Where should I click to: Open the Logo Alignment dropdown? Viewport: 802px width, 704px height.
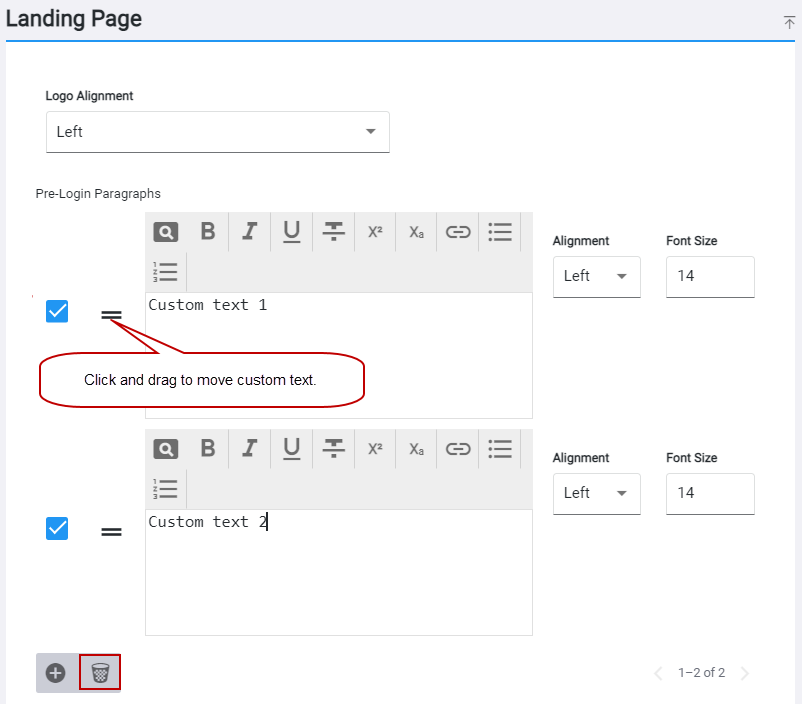click(218, 132)
